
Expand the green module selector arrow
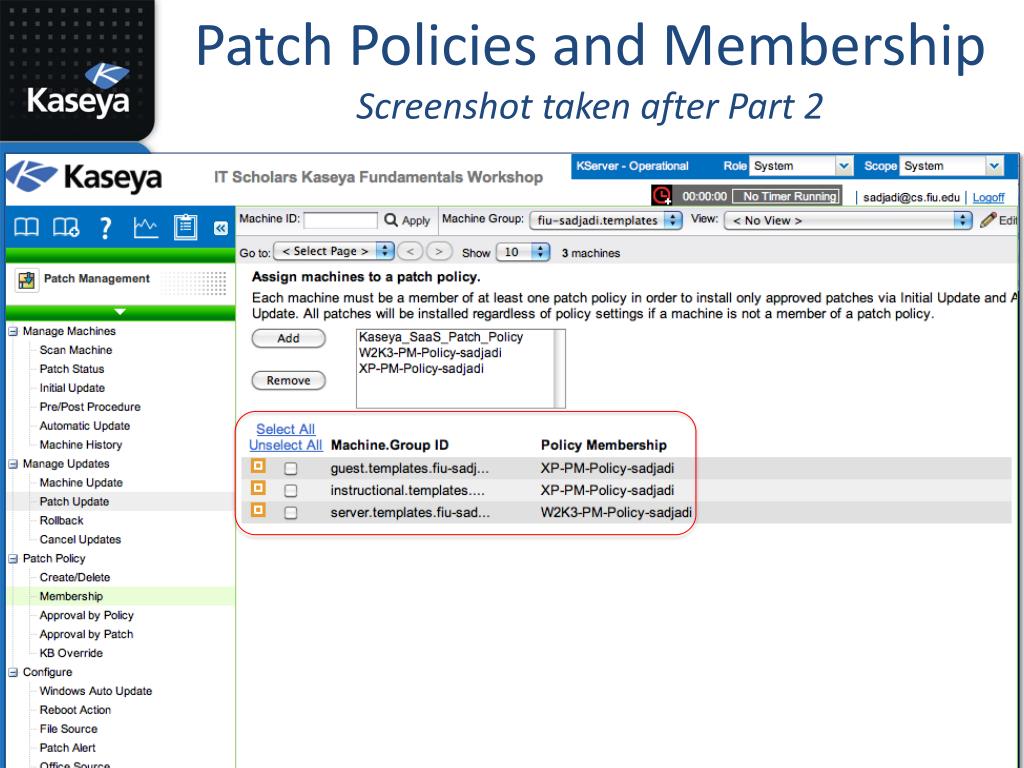(x=120, y=312)
